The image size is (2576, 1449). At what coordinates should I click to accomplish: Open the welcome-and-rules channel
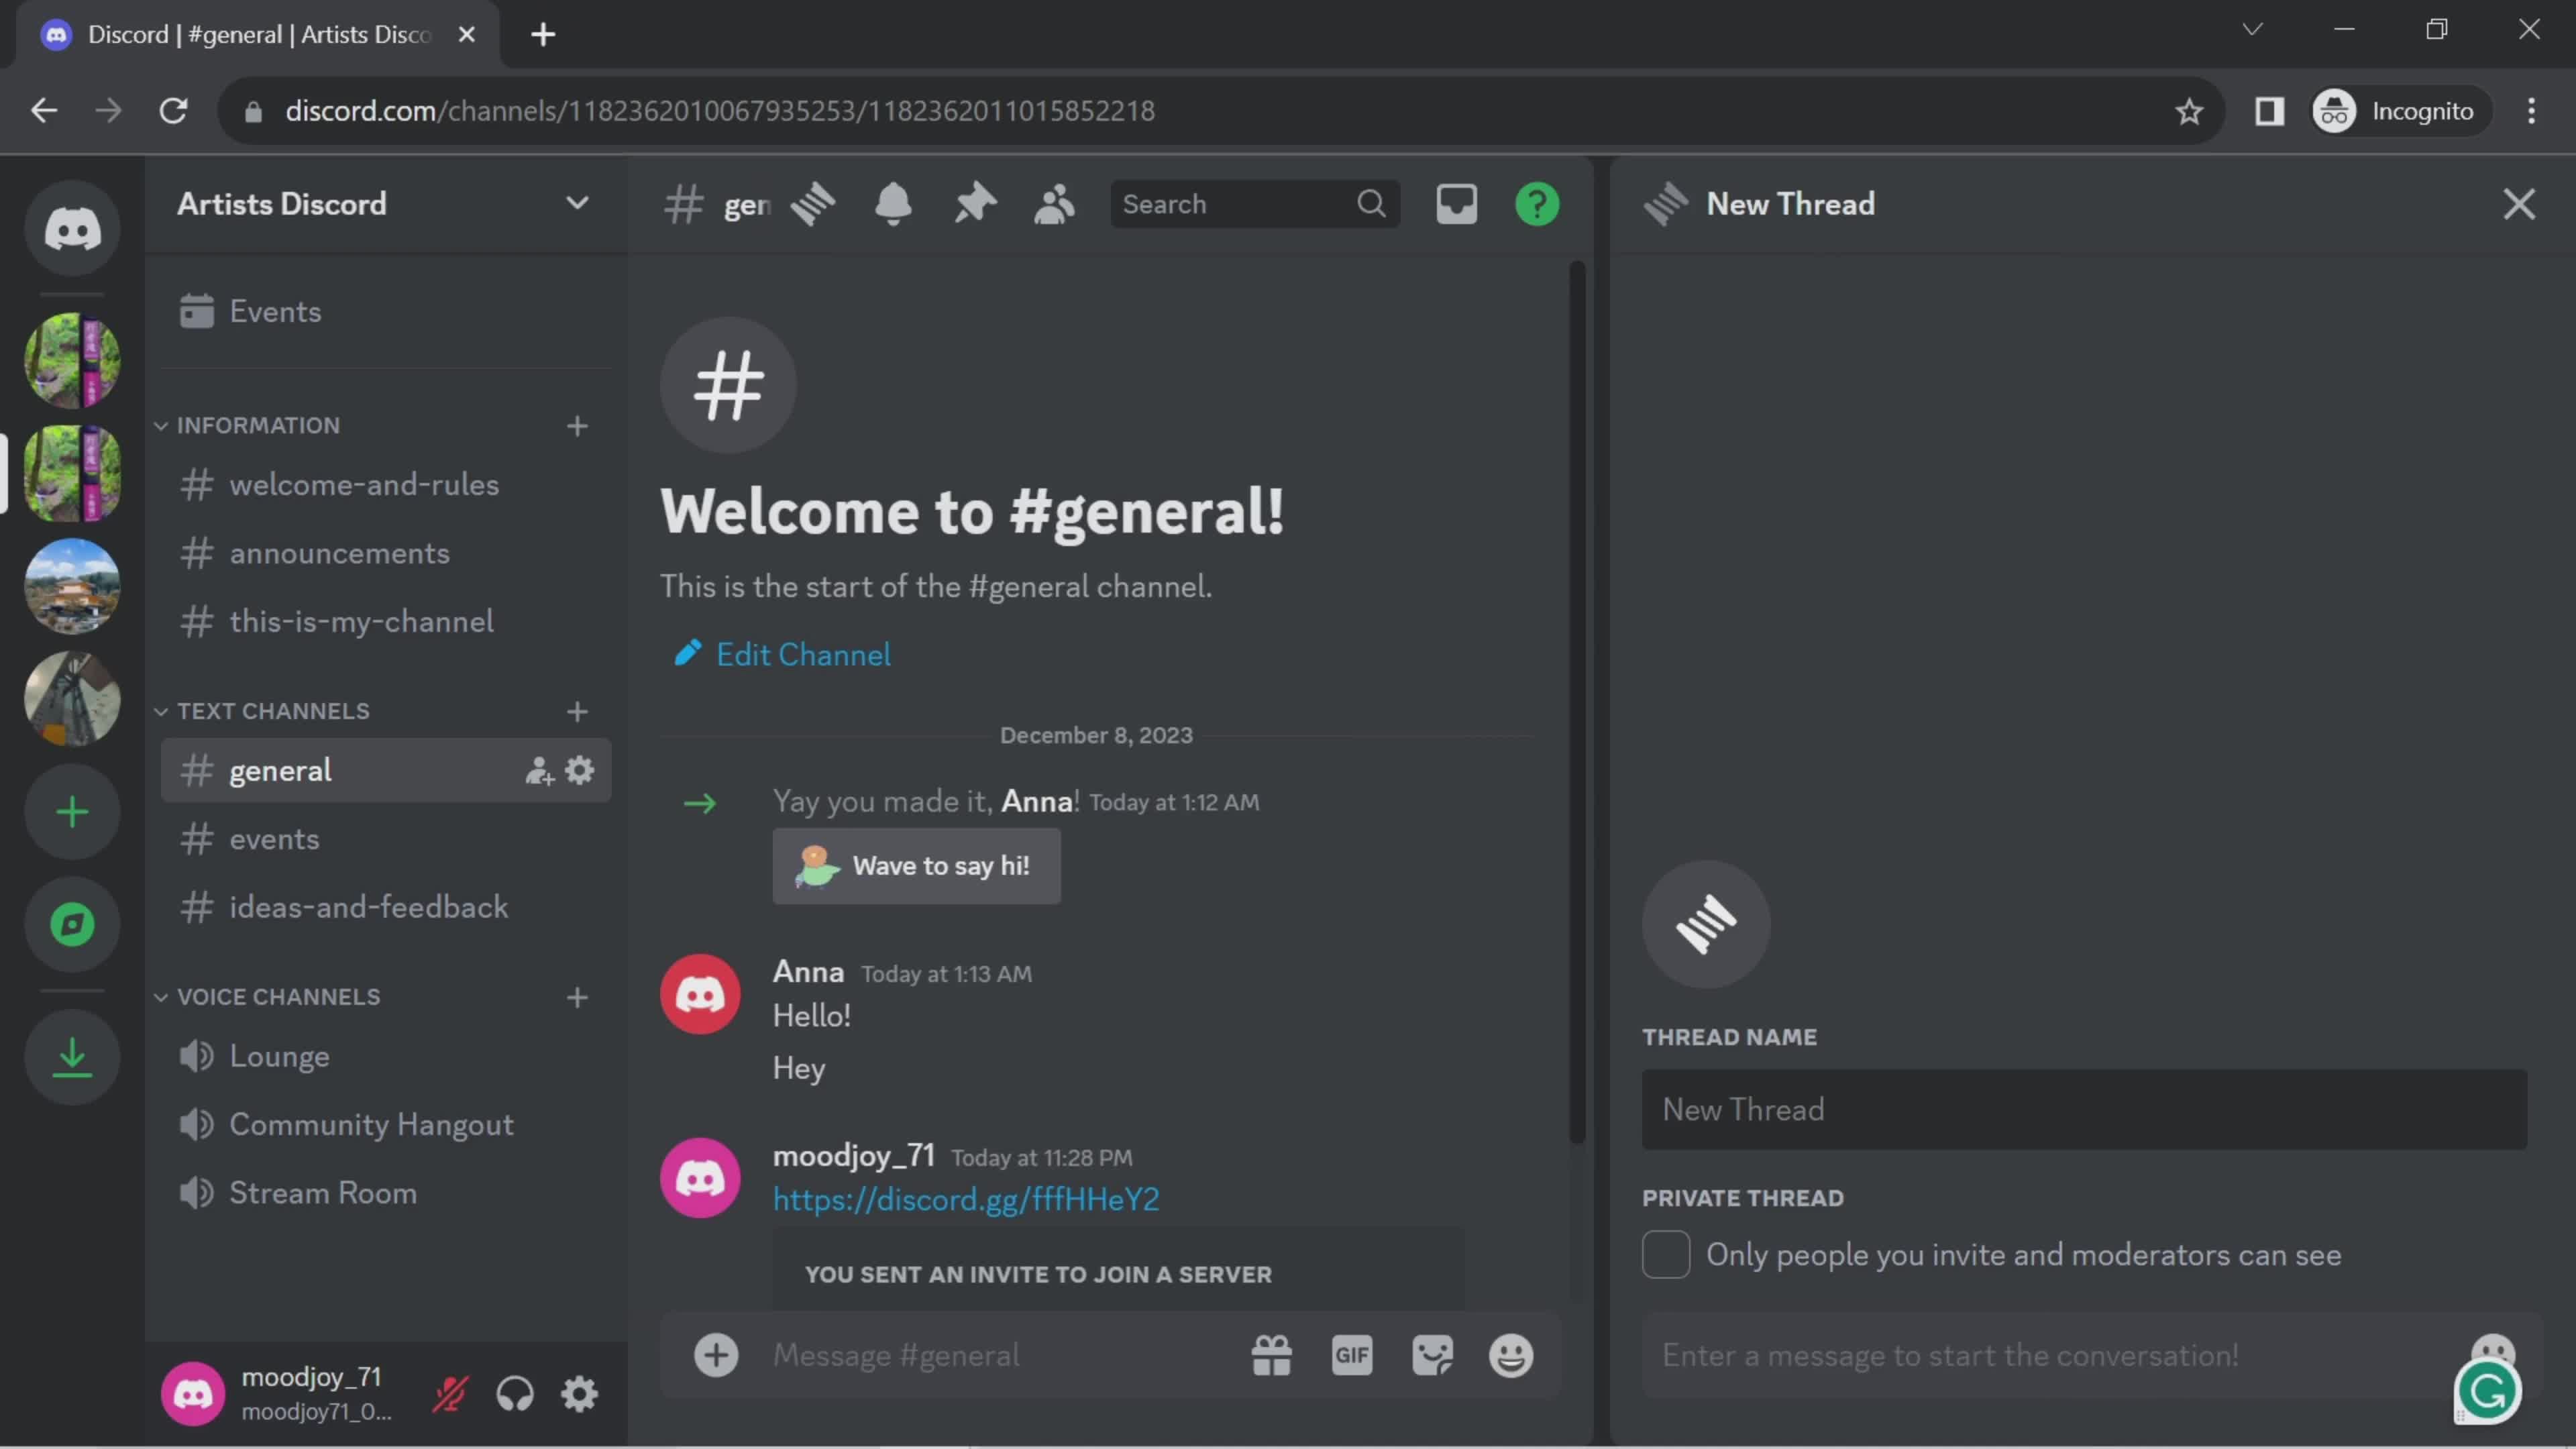pos(363,486)
